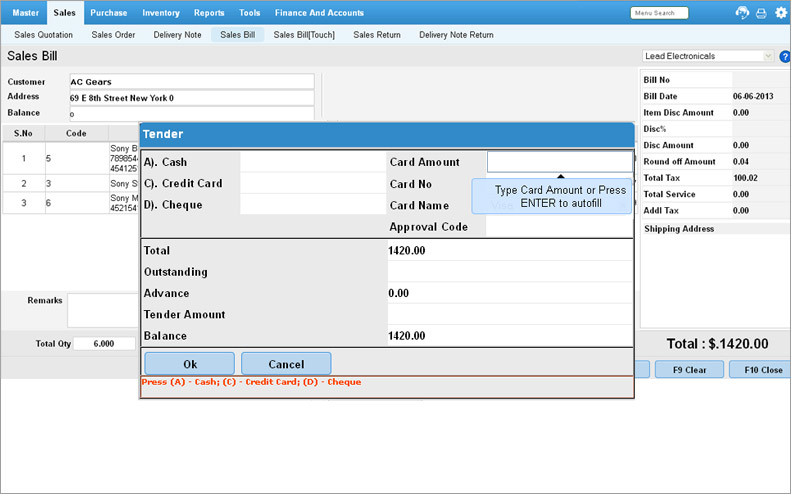Click the blue help question icon
Viewport: 791px width, 494px height.
(785, 57)
